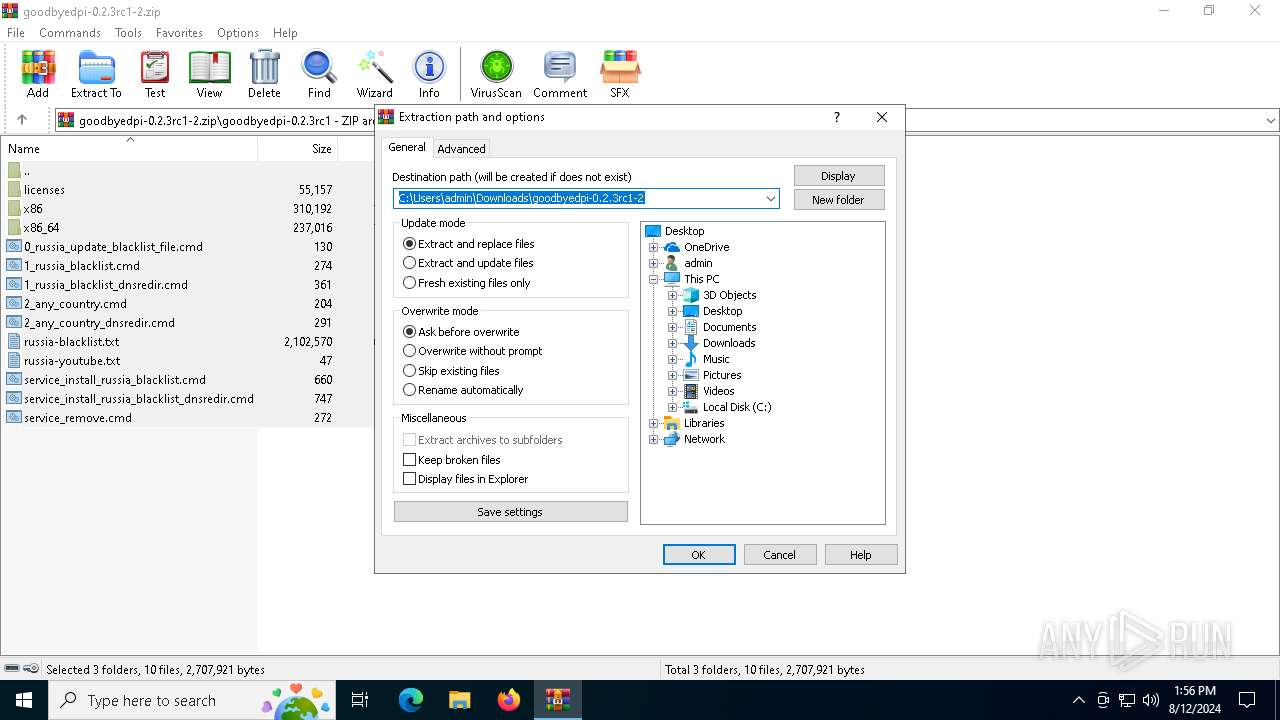Click the Cancel button
Screen dimensions: 1280x720
(x=779, y=554)
